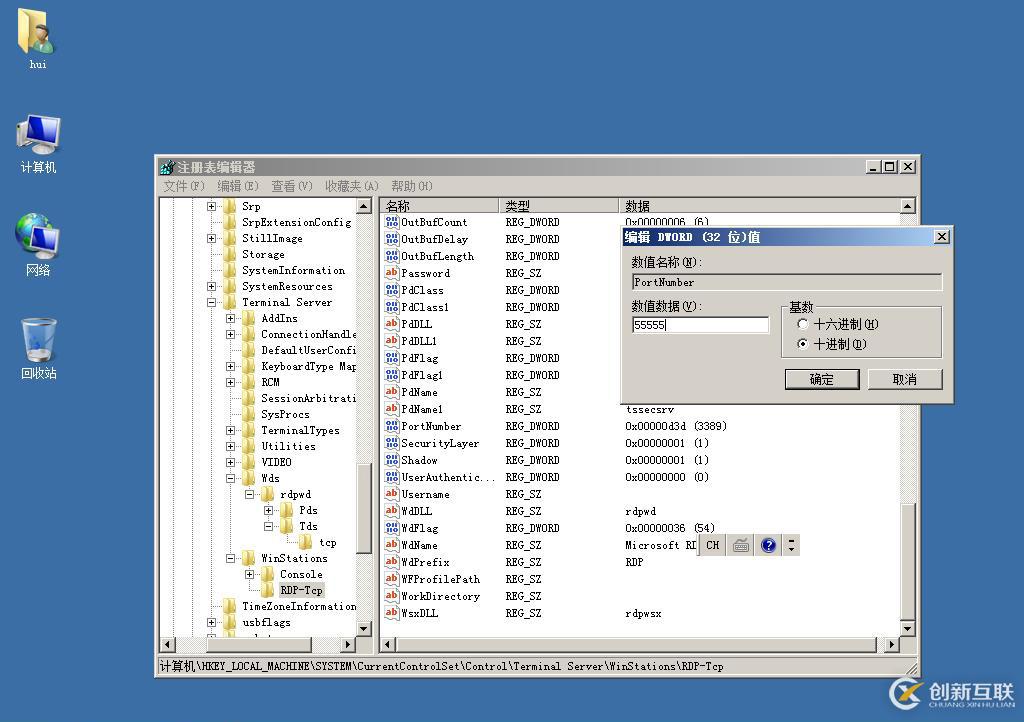
Task: Collapse the Terminal Server tree node
Action: (212, 302)
